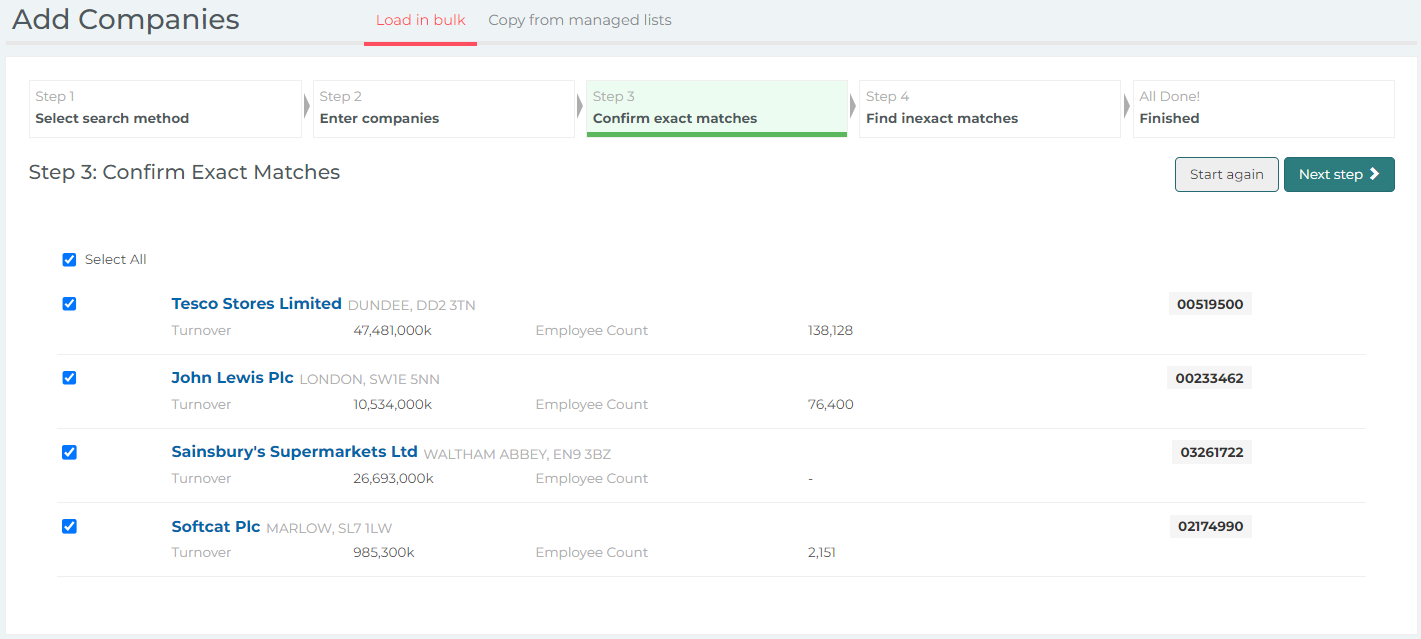Viewport: 1421px width, 639px height.
Task: Select Step 3 Confirm exact matches
Action: [x=717, y=108]
